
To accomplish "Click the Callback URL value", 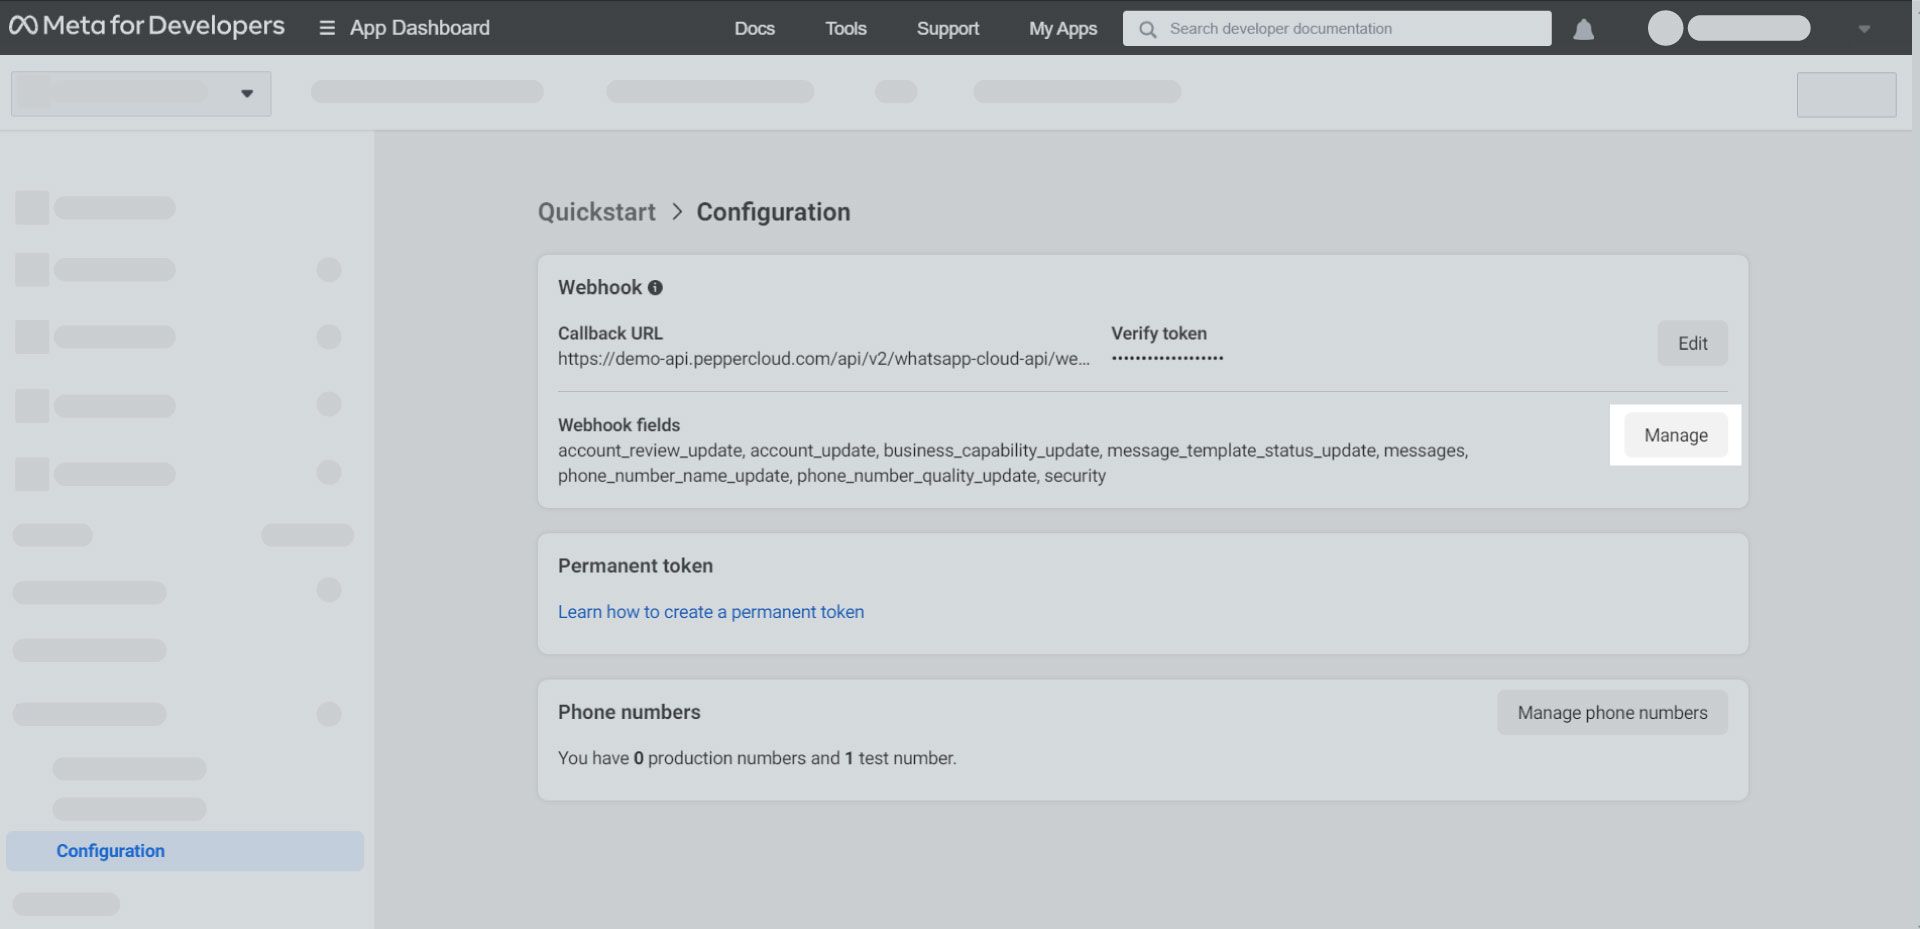I will click(824, 359).
